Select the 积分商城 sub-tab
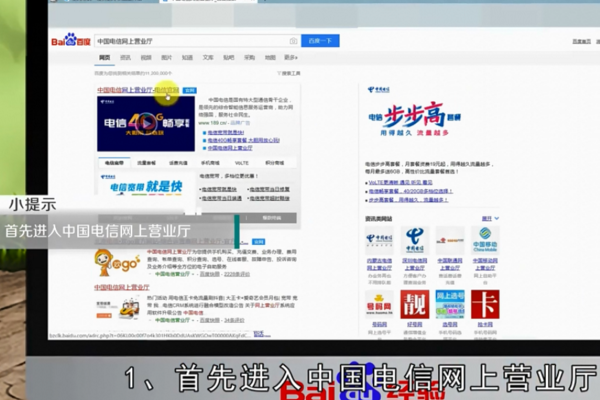The width and height of the screenshot is (600, 400). pos(274,163)
